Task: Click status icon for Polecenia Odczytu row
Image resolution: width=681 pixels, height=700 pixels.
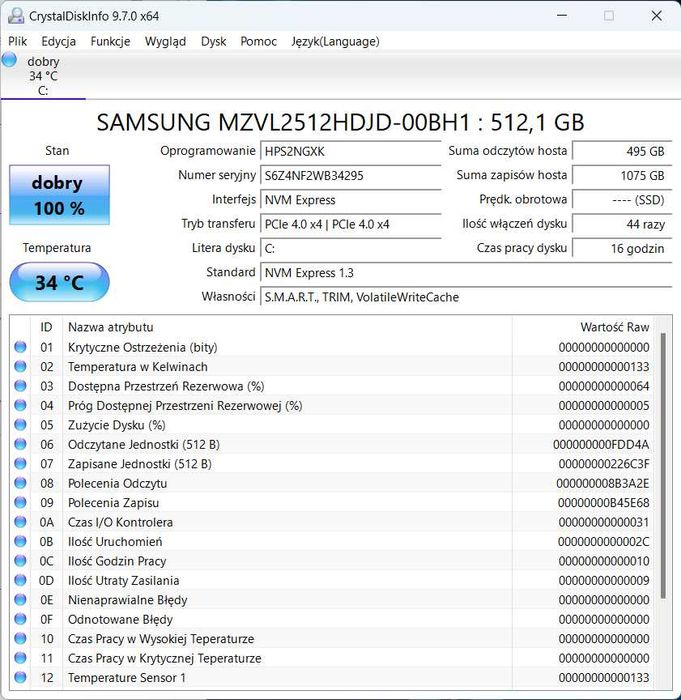Action: (x=20, y=483)
